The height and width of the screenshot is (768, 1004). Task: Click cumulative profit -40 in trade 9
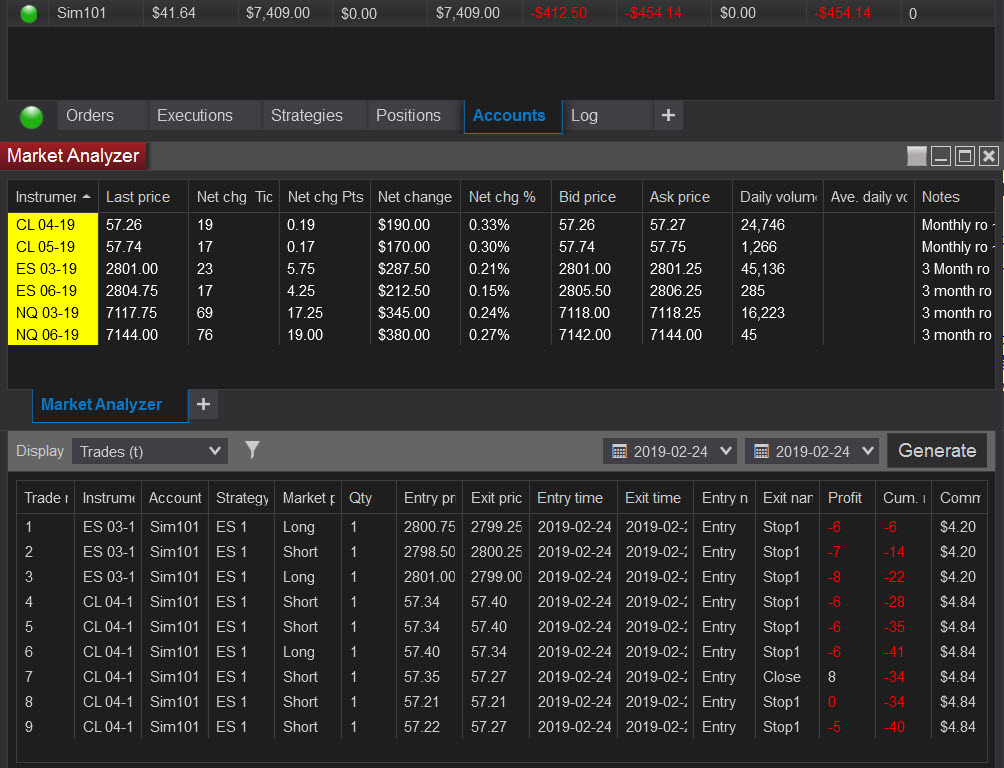coord(894,726)
